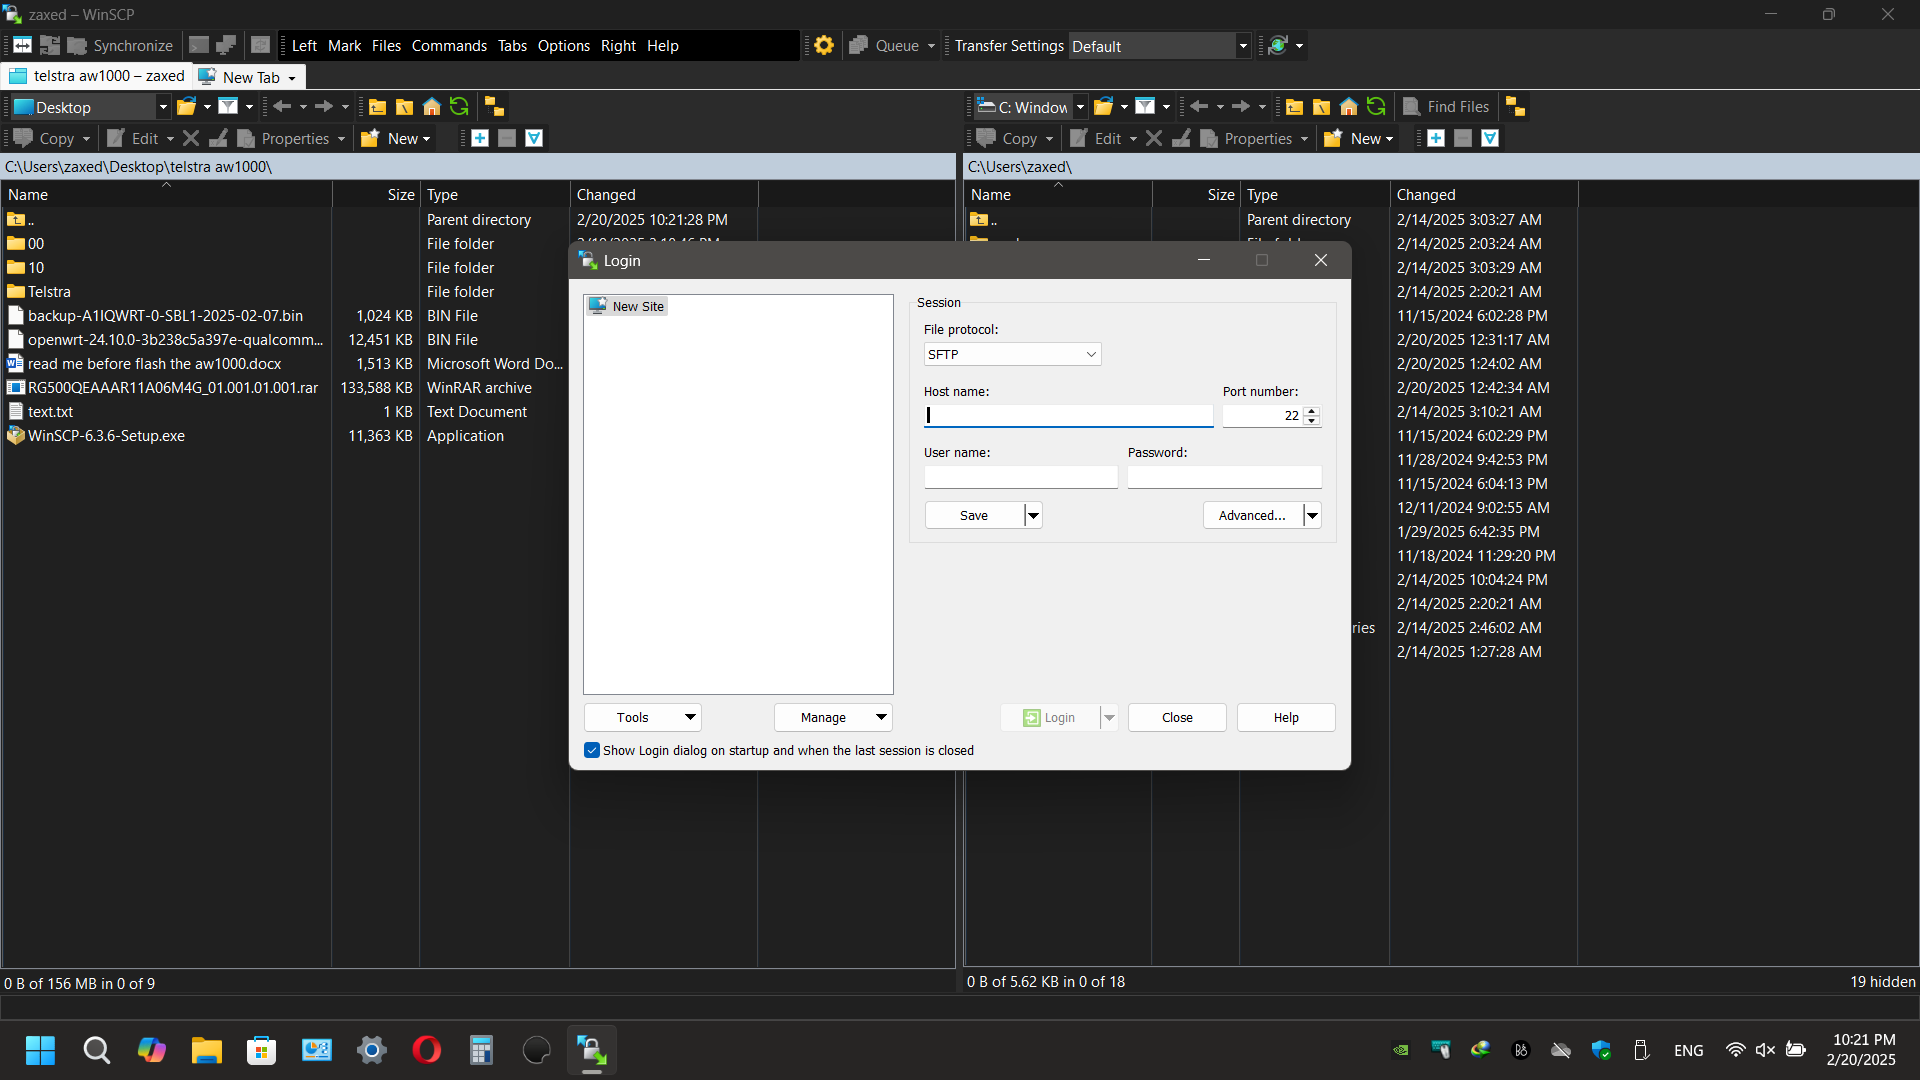Click the green add bookmark plus icon
Screen dimensions: 1920x1080
tap(480, 138)
